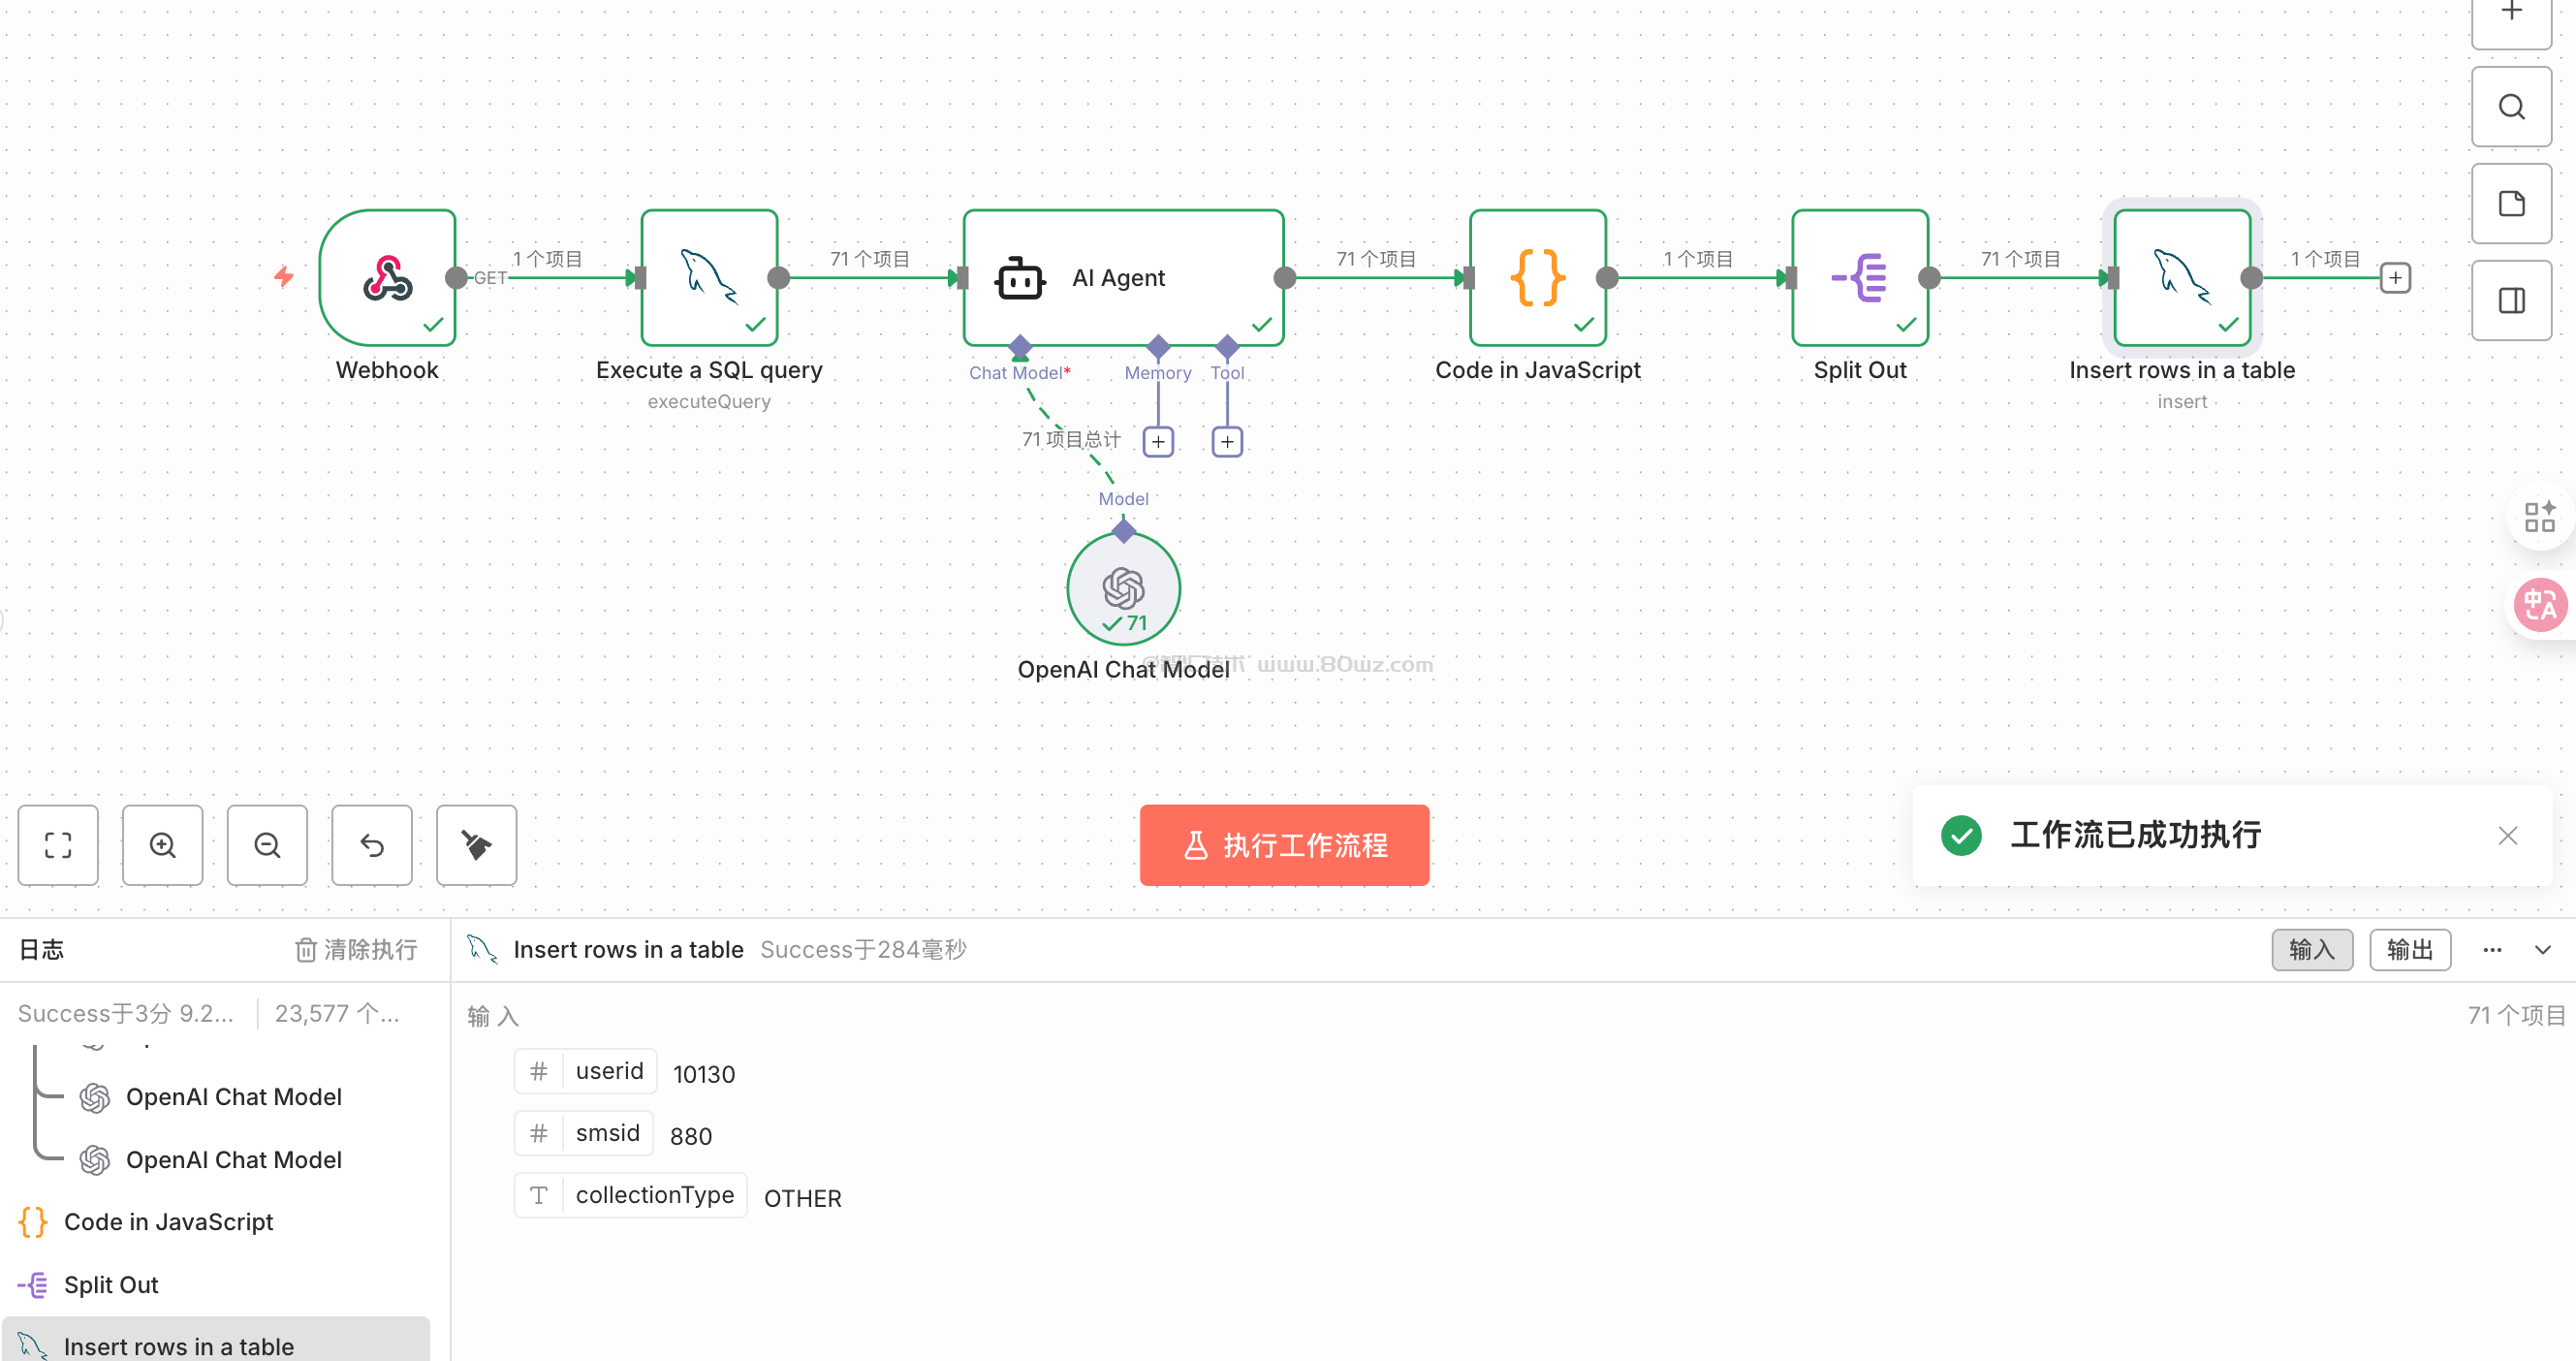Switch log view to 输出 tab
Viewport: 2576px width, 1361px height.
click(2409, 949)
